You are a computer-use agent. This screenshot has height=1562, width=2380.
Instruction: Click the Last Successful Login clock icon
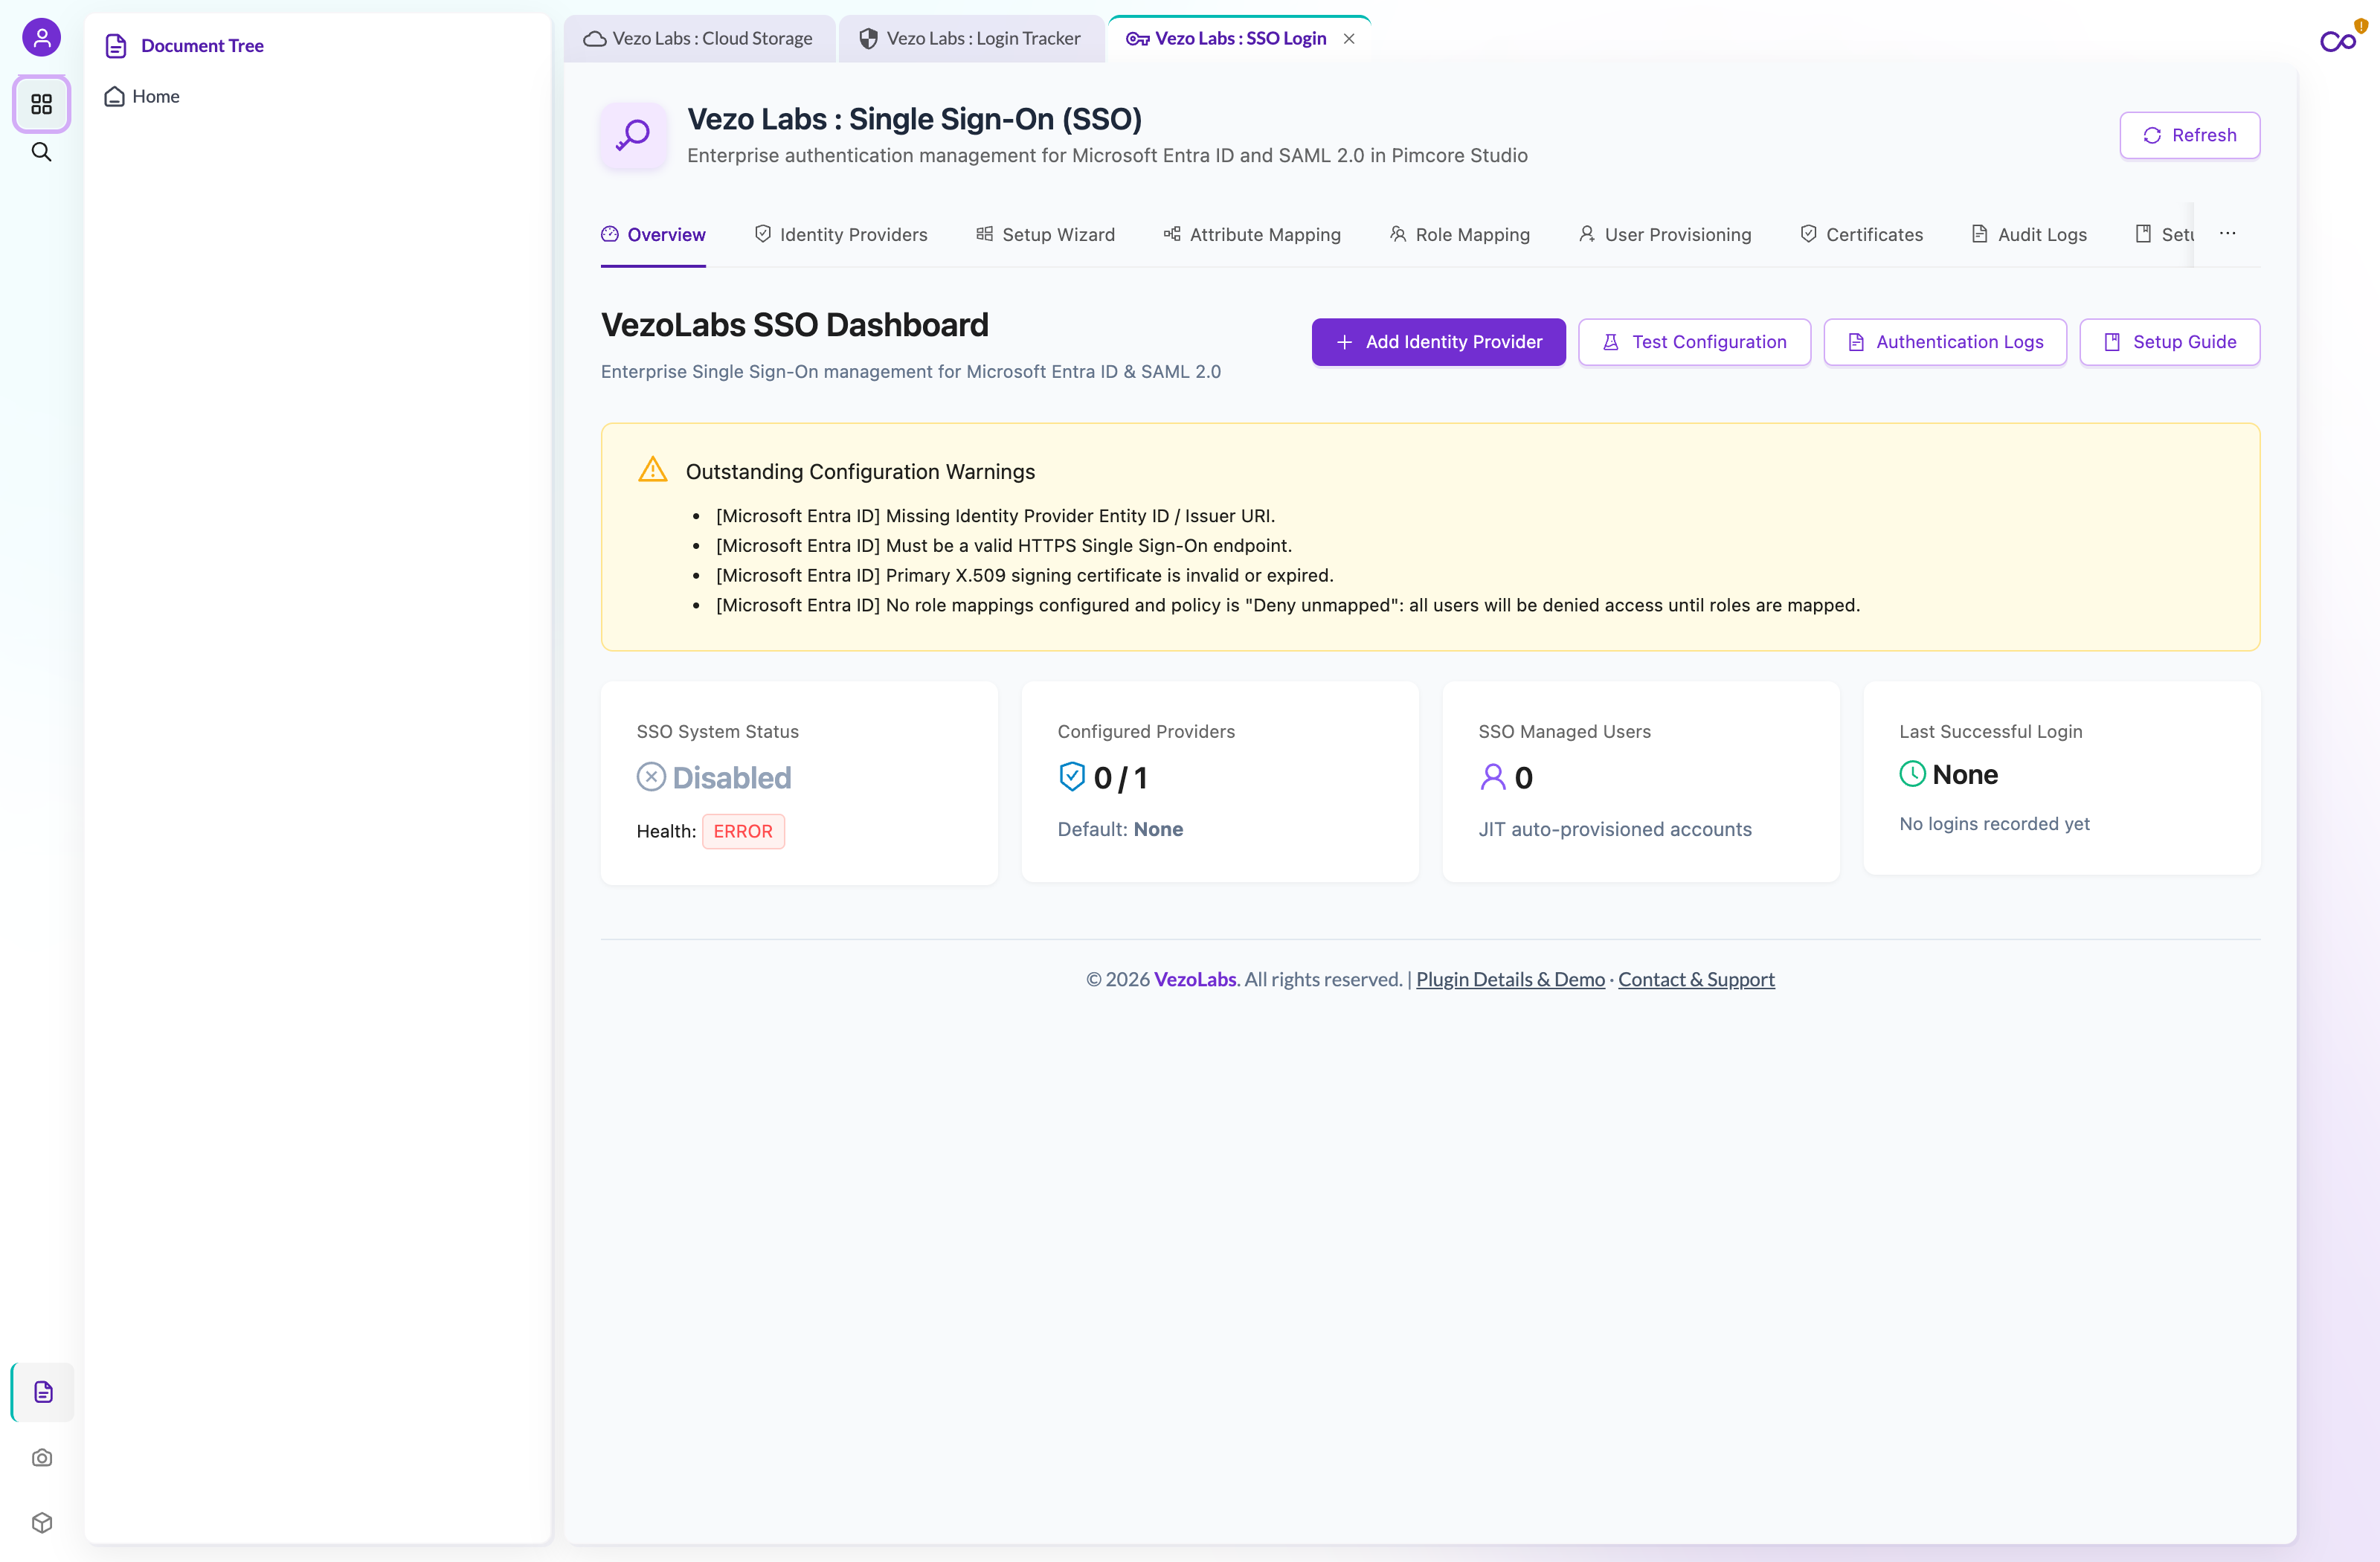(1912, 774)
